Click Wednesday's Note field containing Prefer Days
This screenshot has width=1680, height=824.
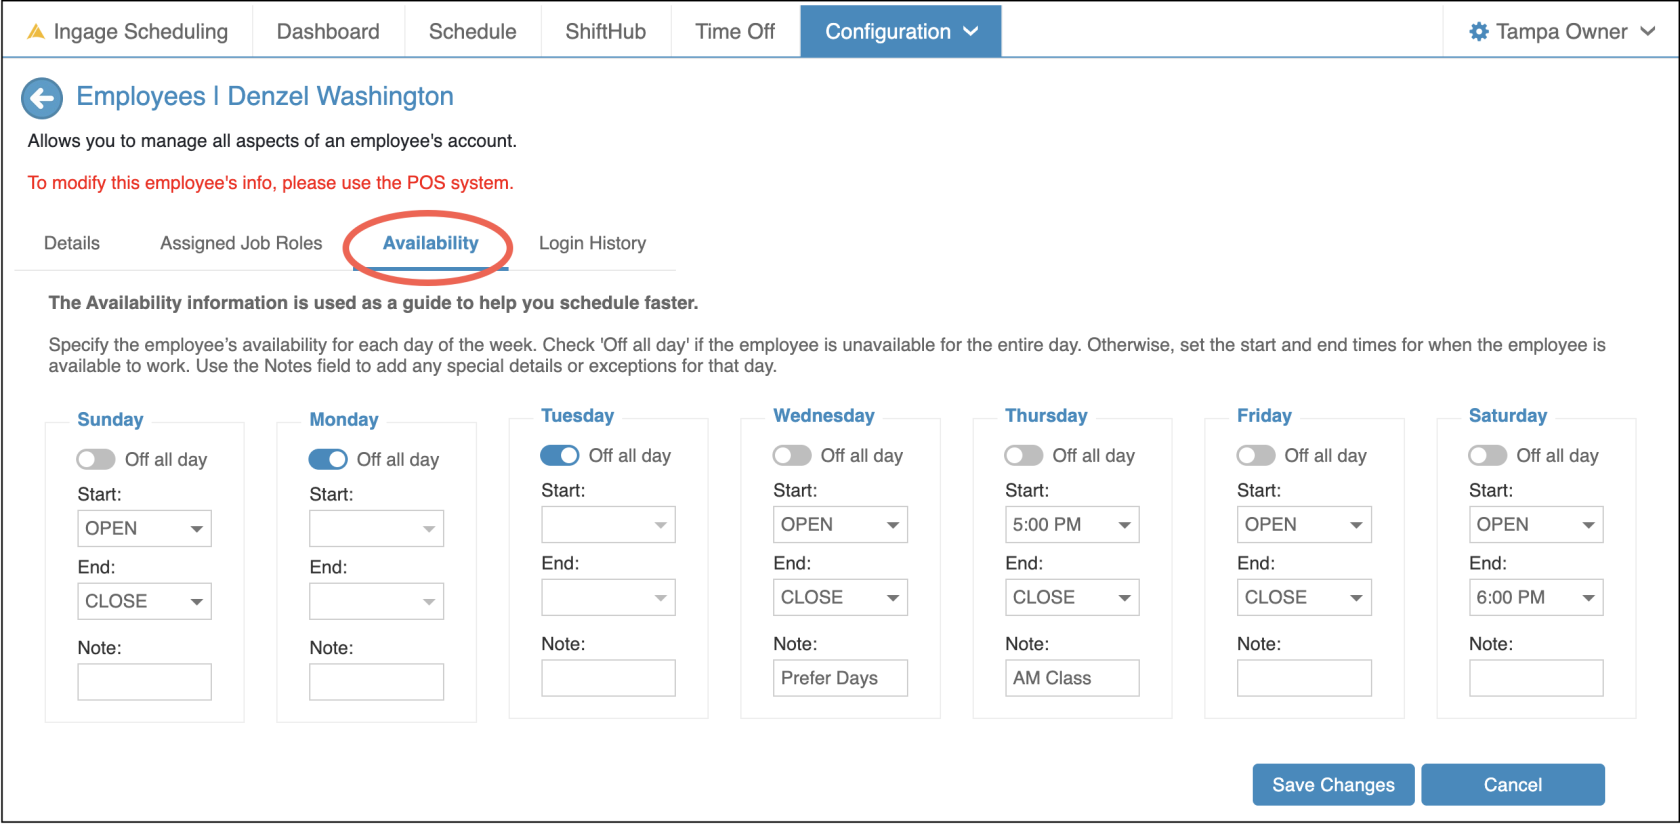pos(839,678)
